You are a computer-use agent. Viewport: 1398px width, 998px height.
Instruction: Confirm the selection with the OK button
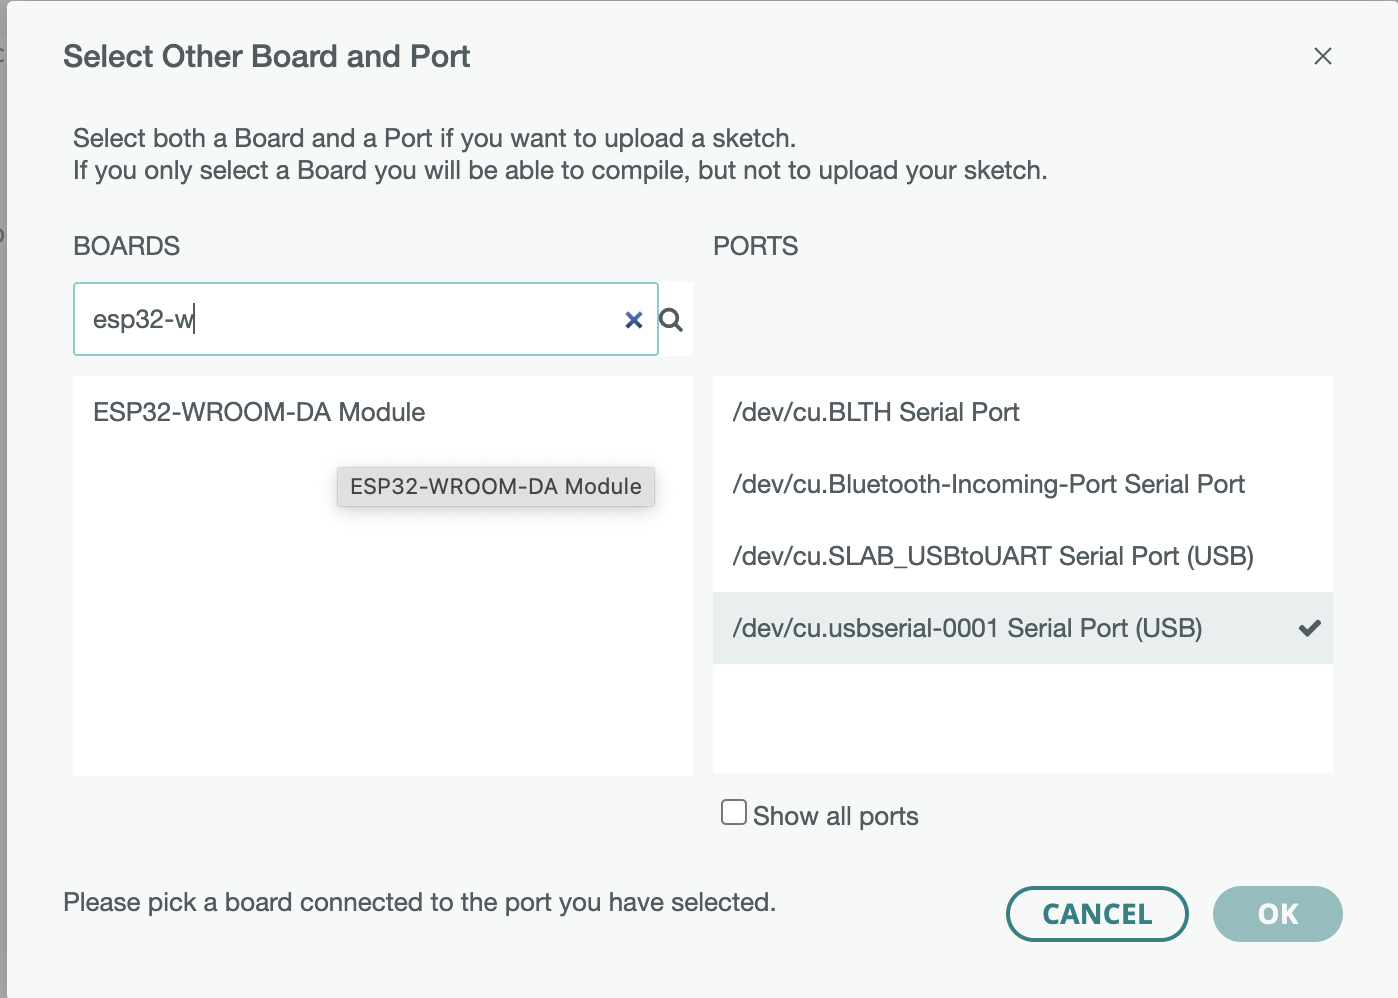tap(1278, 914)
